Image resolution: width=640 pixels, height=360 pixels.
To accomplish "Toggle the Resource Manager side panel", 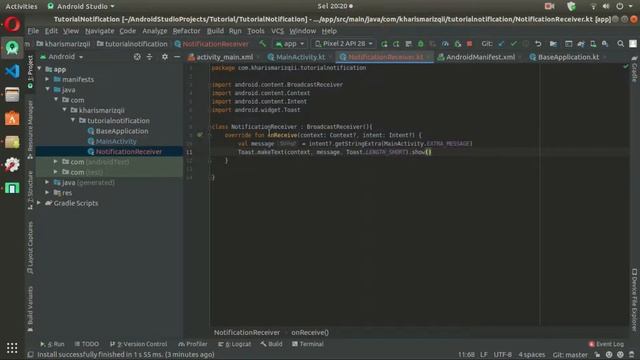I will (30, 129).
